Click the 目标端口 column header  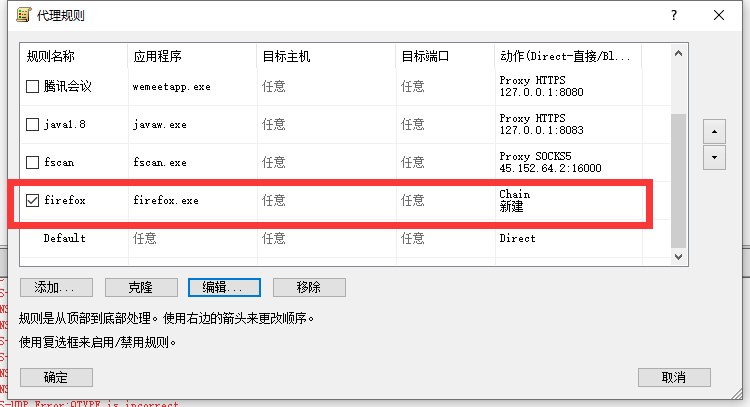[x=443, y=56]
